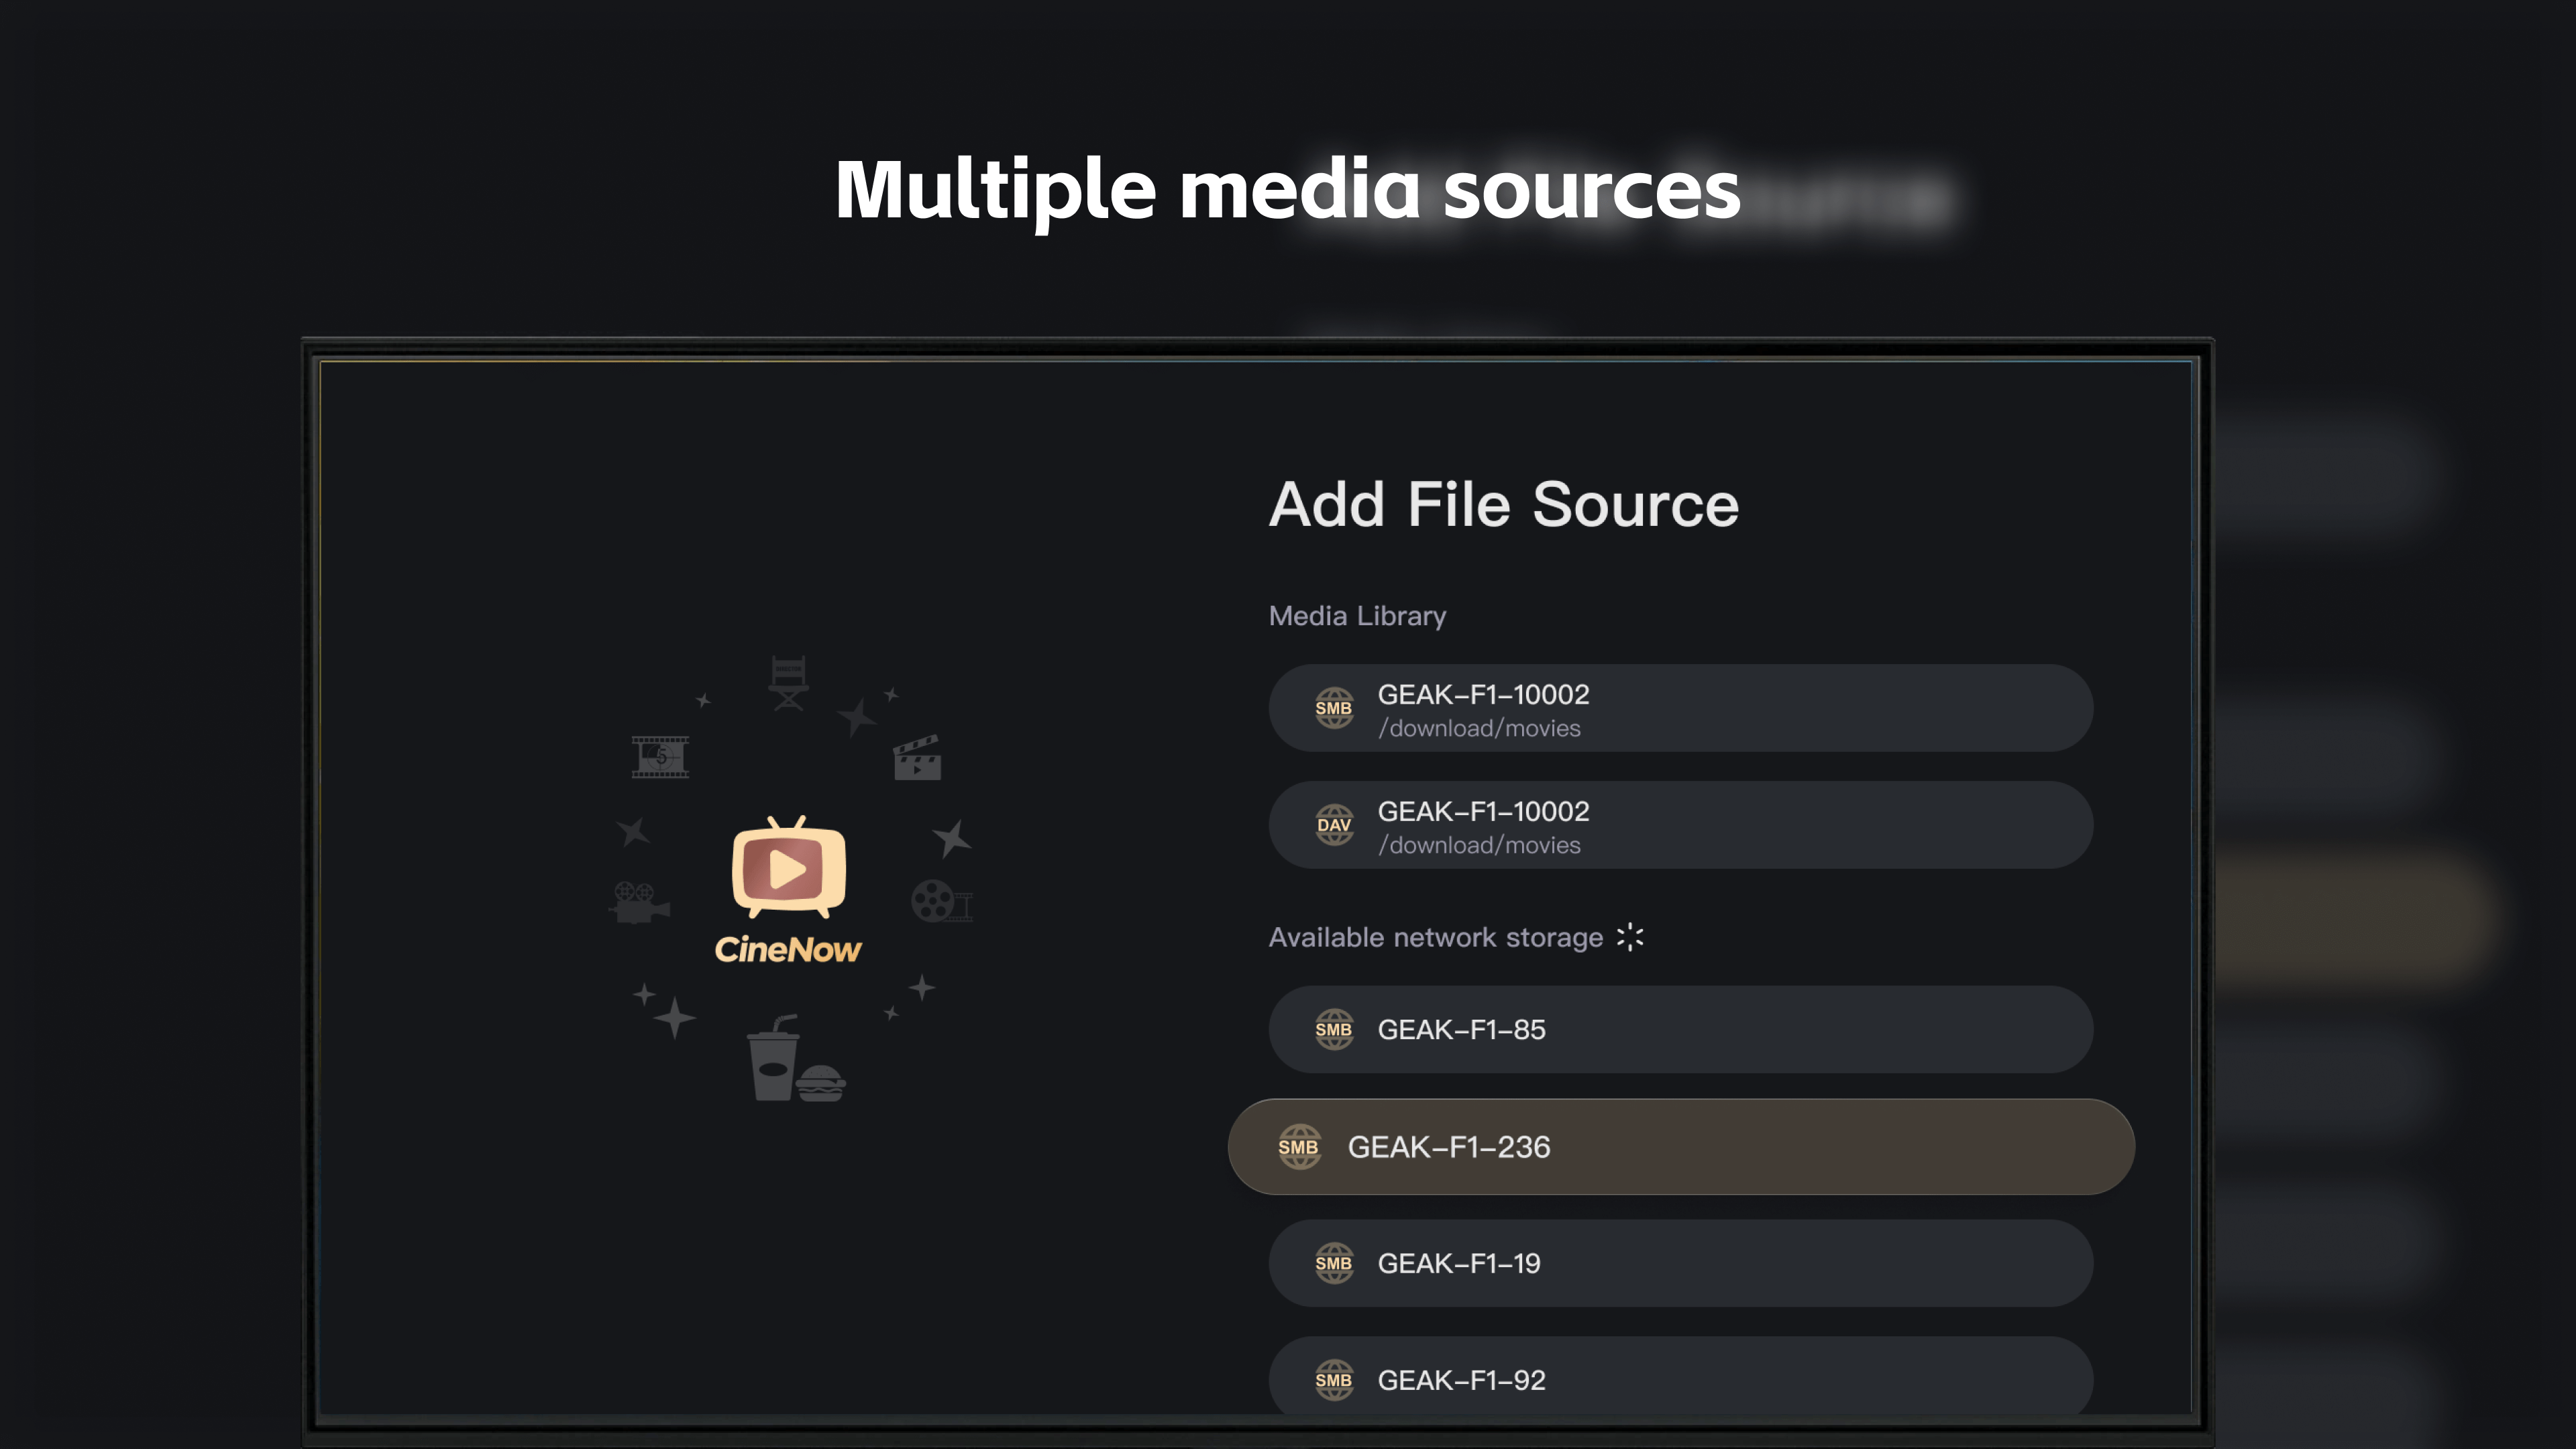Click the Available network storage label
This screenshot has width=2576, height=1449.
click(x=1436, y=938)
